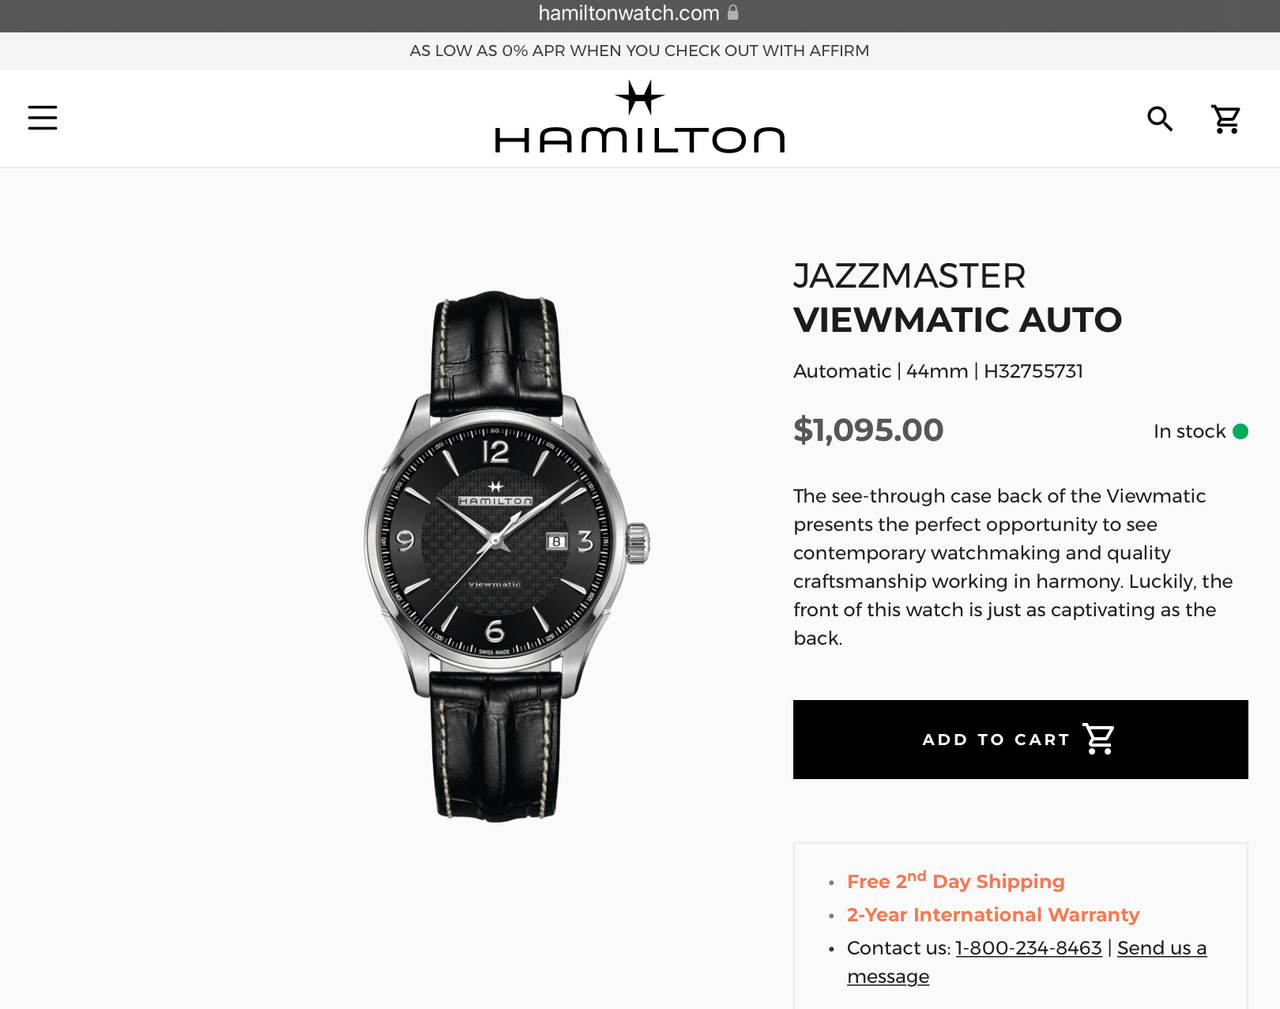
Task: Click the hamiltonwatch.com address bar
Action: coord(640,14)
